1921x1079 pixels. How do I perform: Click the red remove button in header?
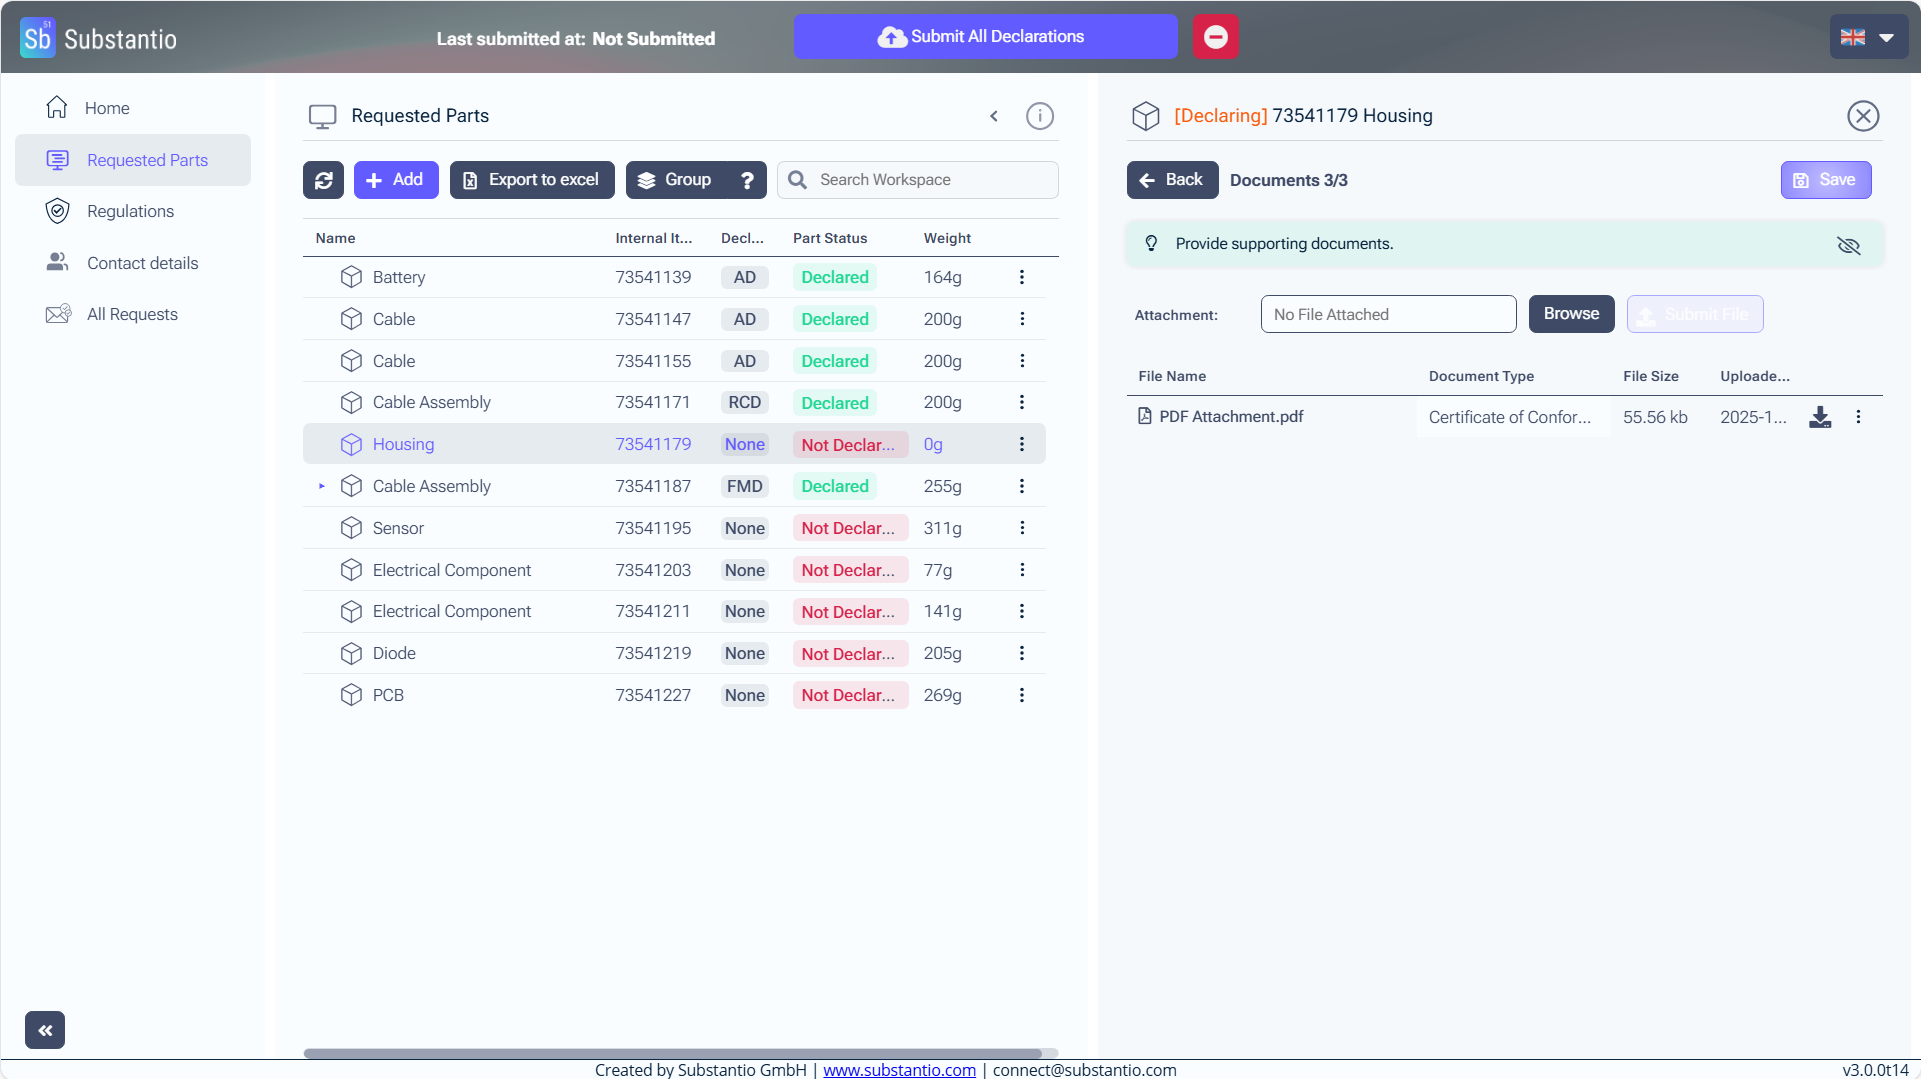tap(1215, 37)
